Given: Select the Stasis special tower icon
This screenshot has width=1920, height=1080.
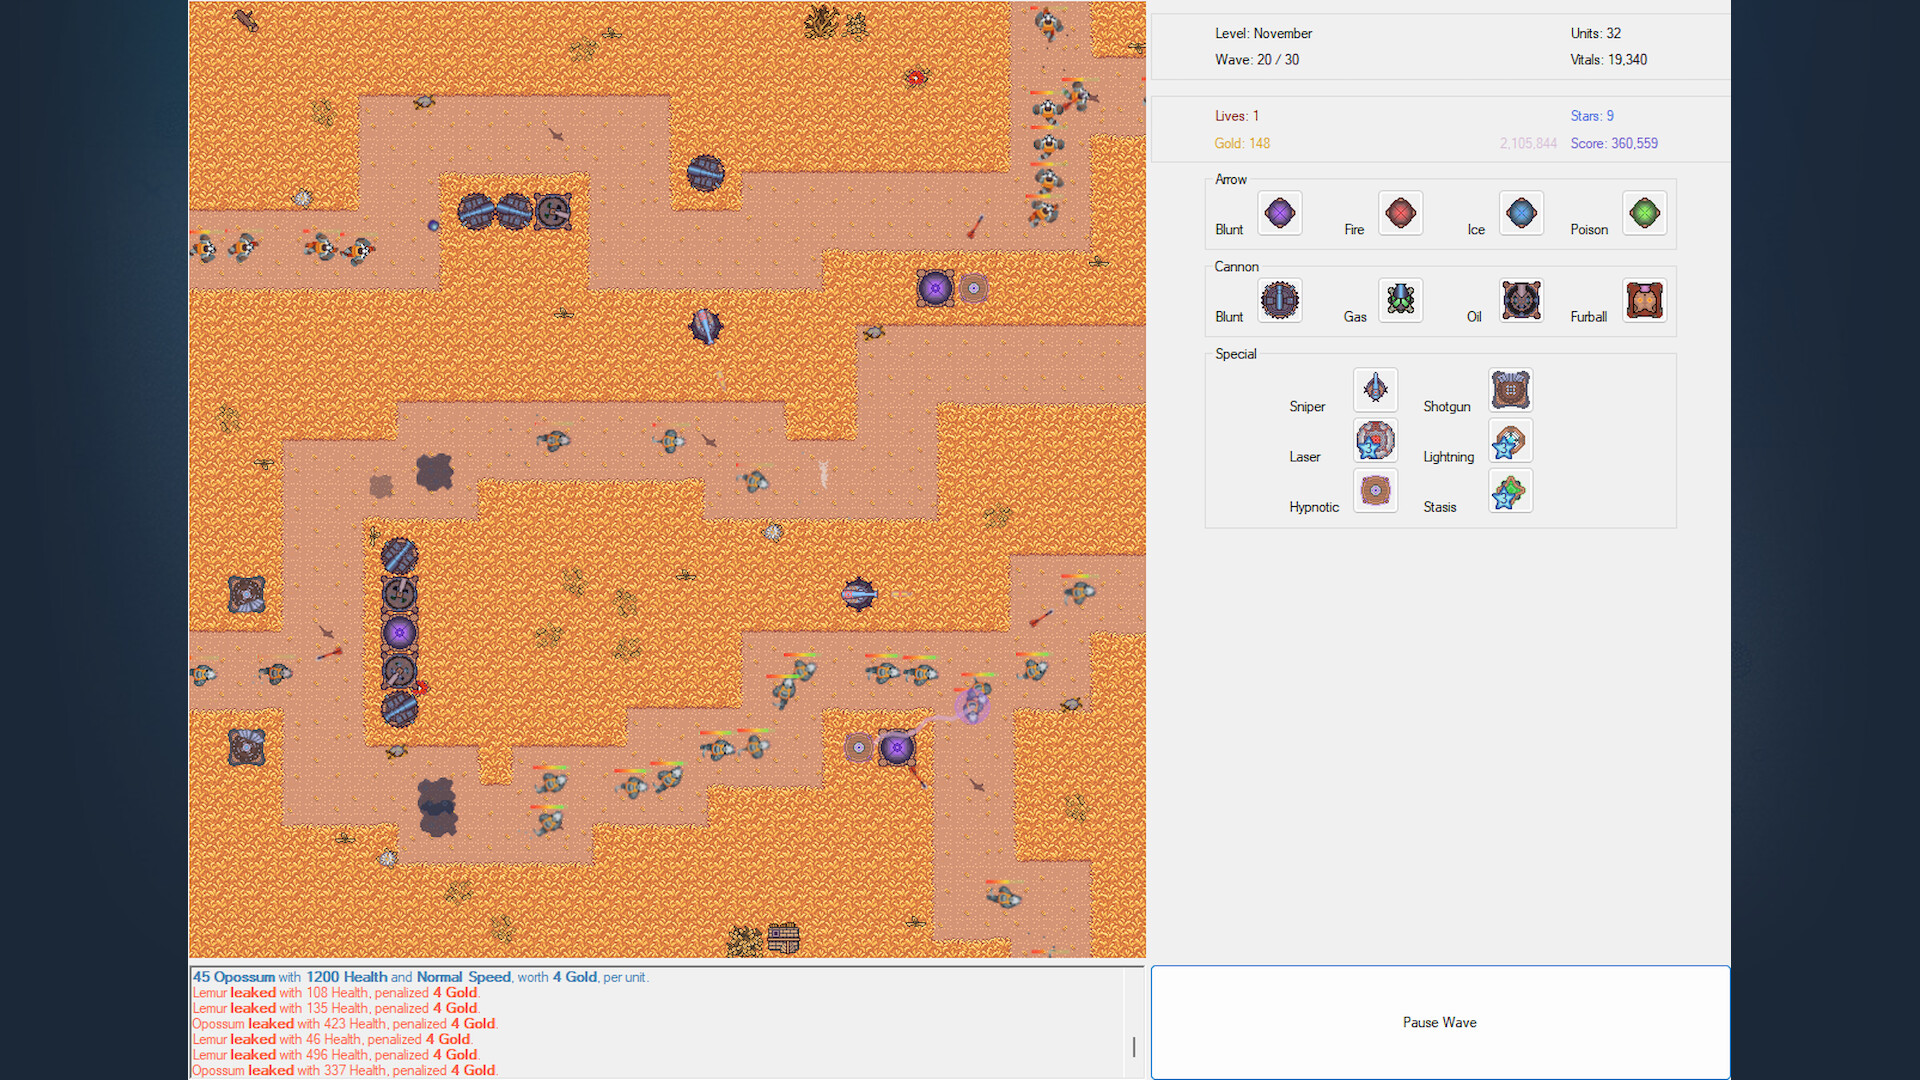Looking at the screenshot, I should pyautogui.click(x=1510, y=491).
